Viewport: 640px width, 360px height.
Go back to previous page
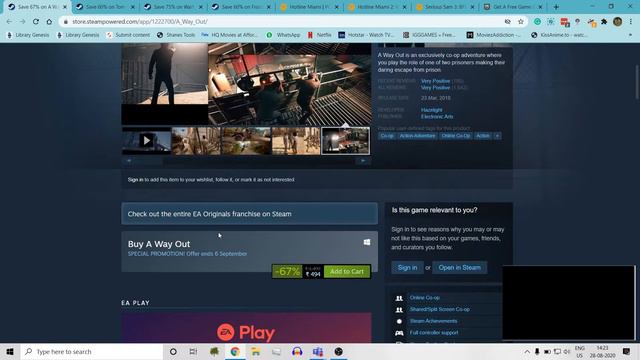[9, 22]
